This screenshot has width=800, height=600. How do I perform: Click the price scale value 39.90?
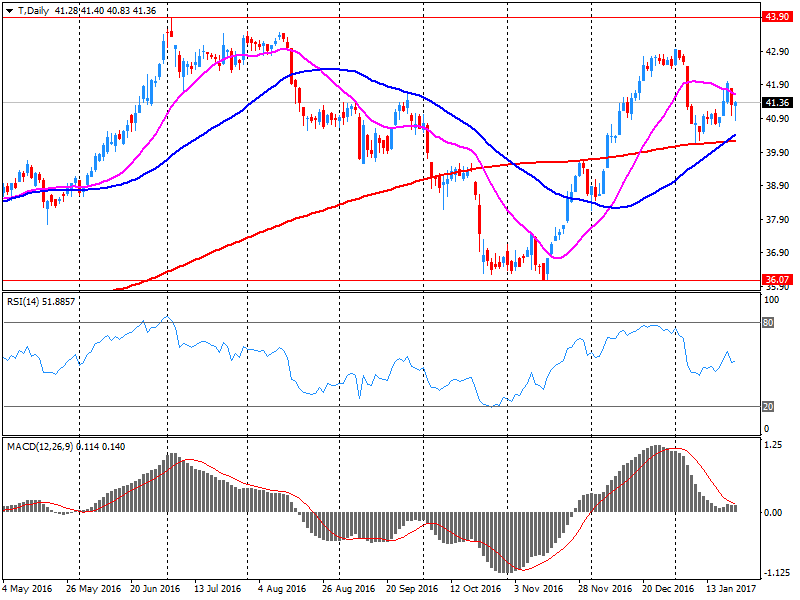tap(777, 153)
